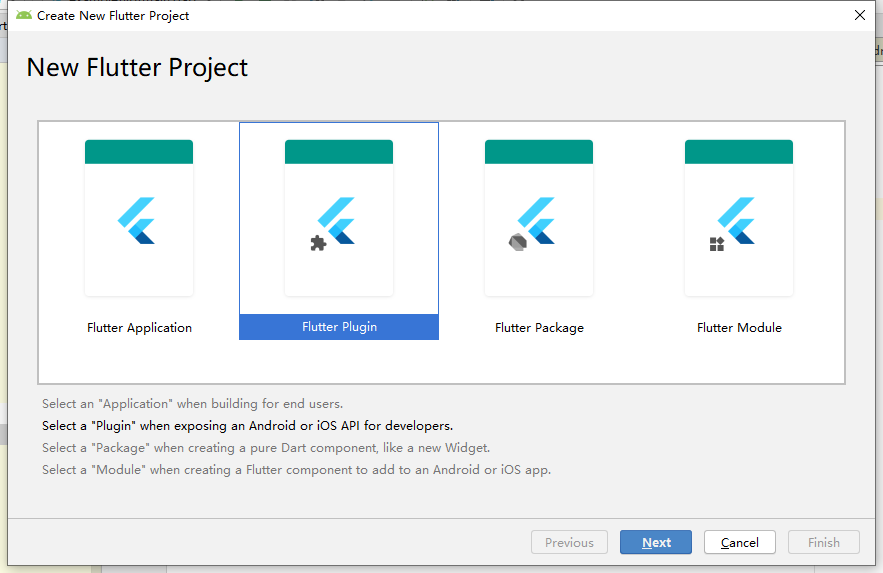This screenshot has width=883, height=573.
Task: Click the disabled Finish button
Action: (x=824, y=542)
